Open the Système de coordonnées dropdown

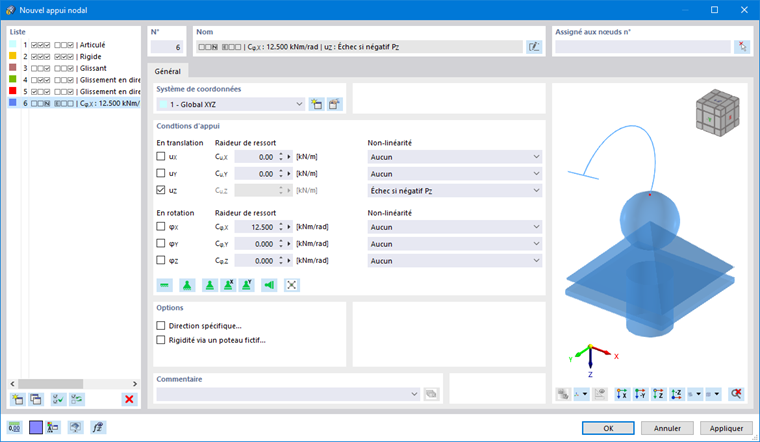coord(231,104)
